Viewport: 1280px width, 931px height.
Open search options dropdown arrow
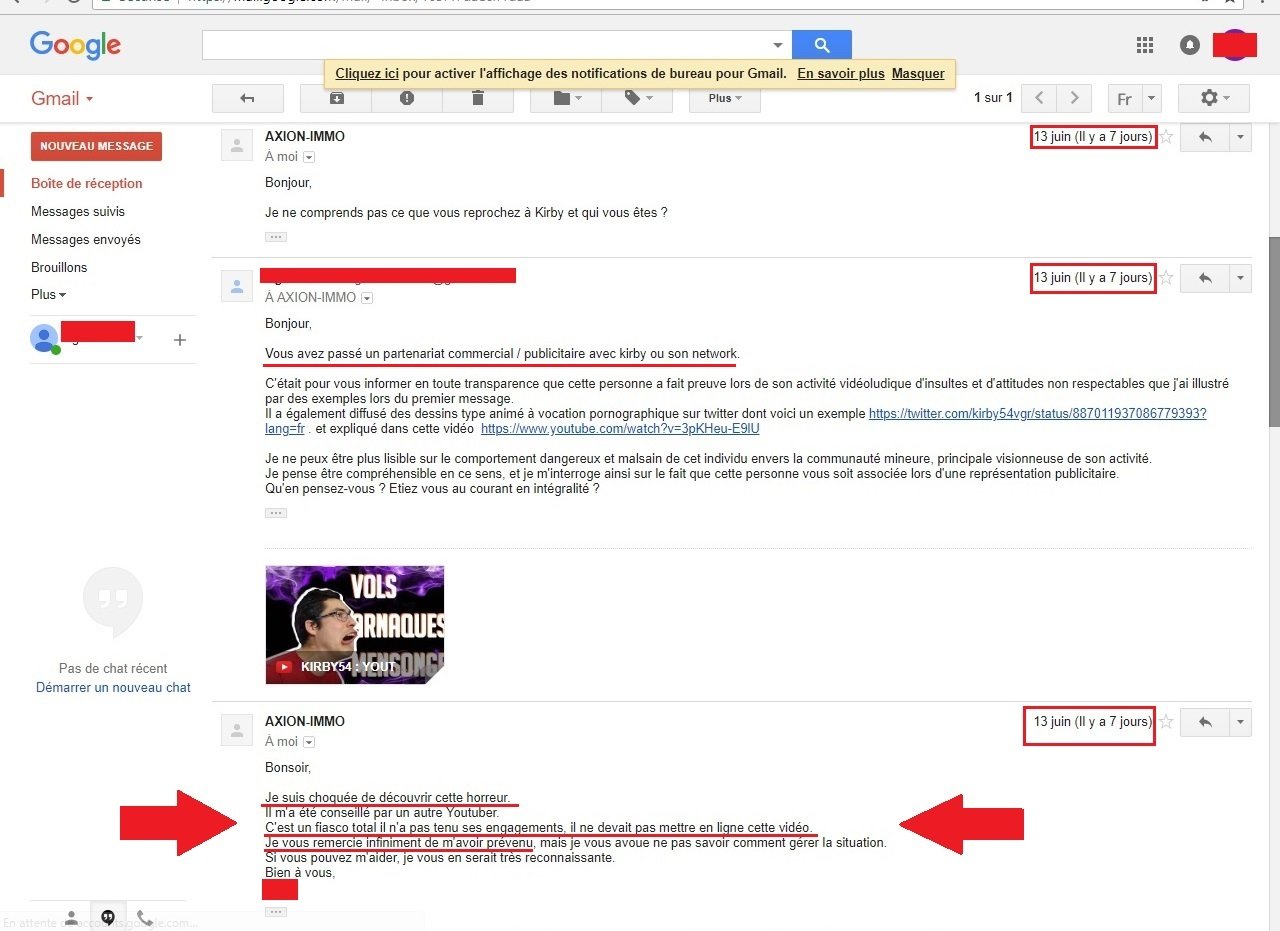tap(778, 45)
